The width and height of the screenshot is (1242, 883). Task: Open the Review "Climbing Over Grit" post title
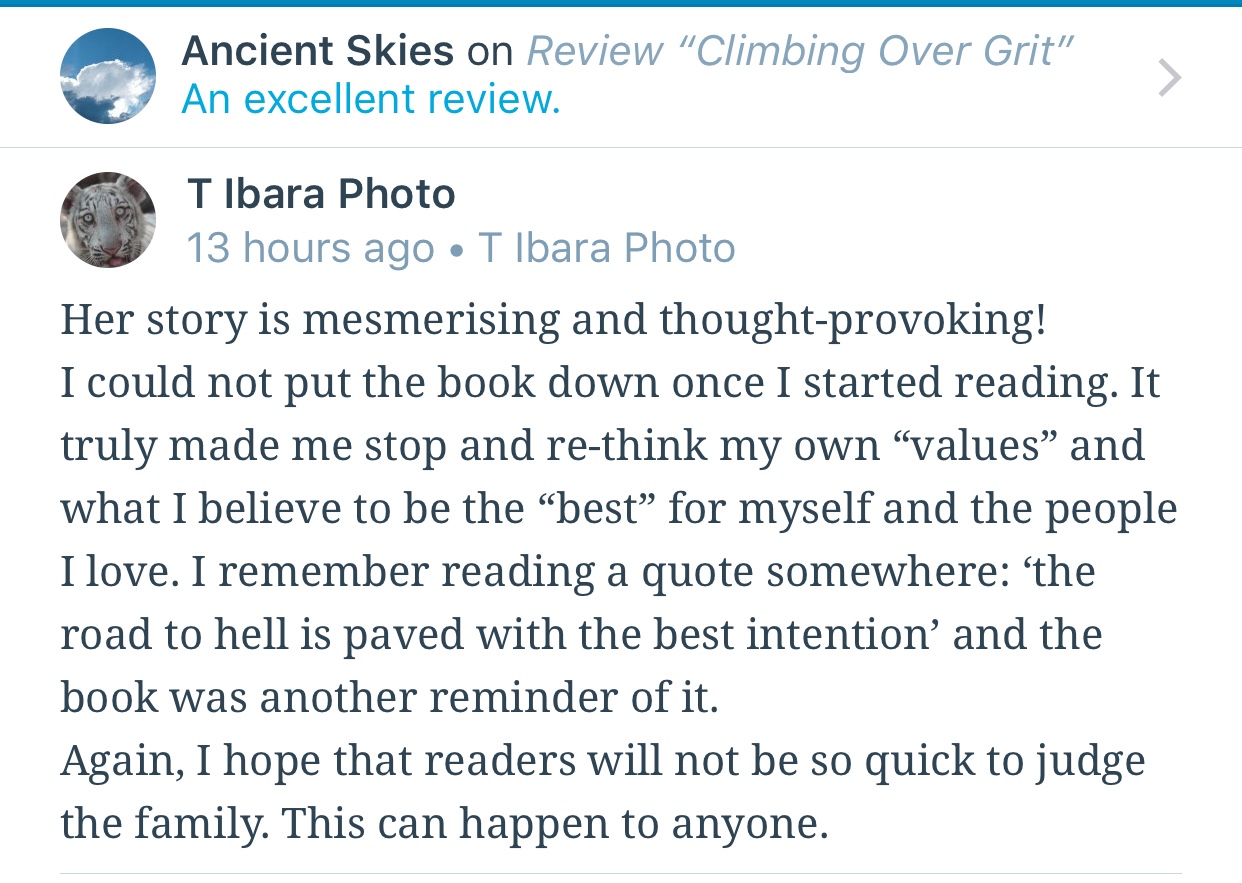point(800,51)
